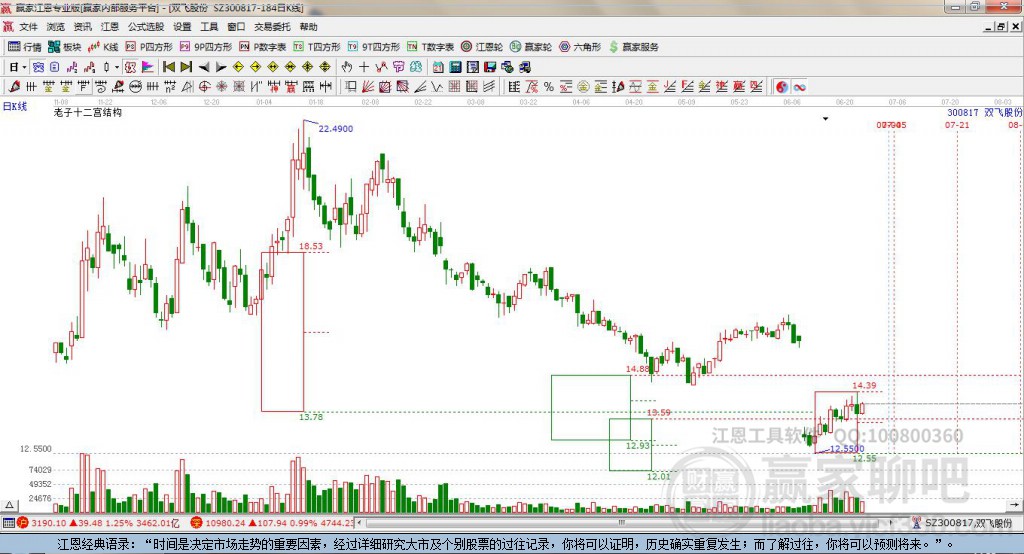Open the 9T四方形 tool

[374, 47]
